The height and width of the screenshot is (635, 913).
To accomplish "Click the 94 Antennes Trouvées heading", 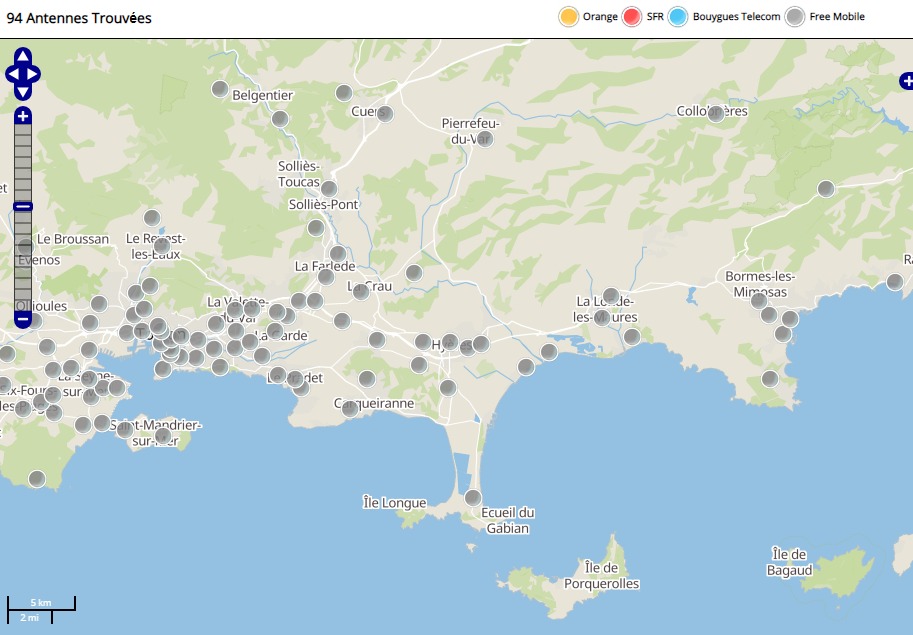I will click(x=79, y=18).
